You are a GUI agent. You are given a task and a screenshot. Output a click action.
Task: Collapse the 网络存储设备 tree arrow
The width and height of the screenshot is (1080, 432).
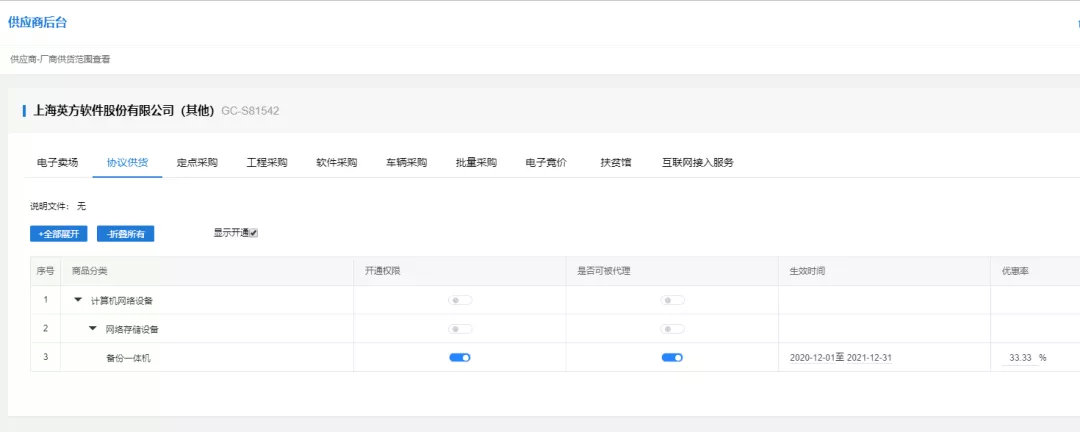(93, 328)
